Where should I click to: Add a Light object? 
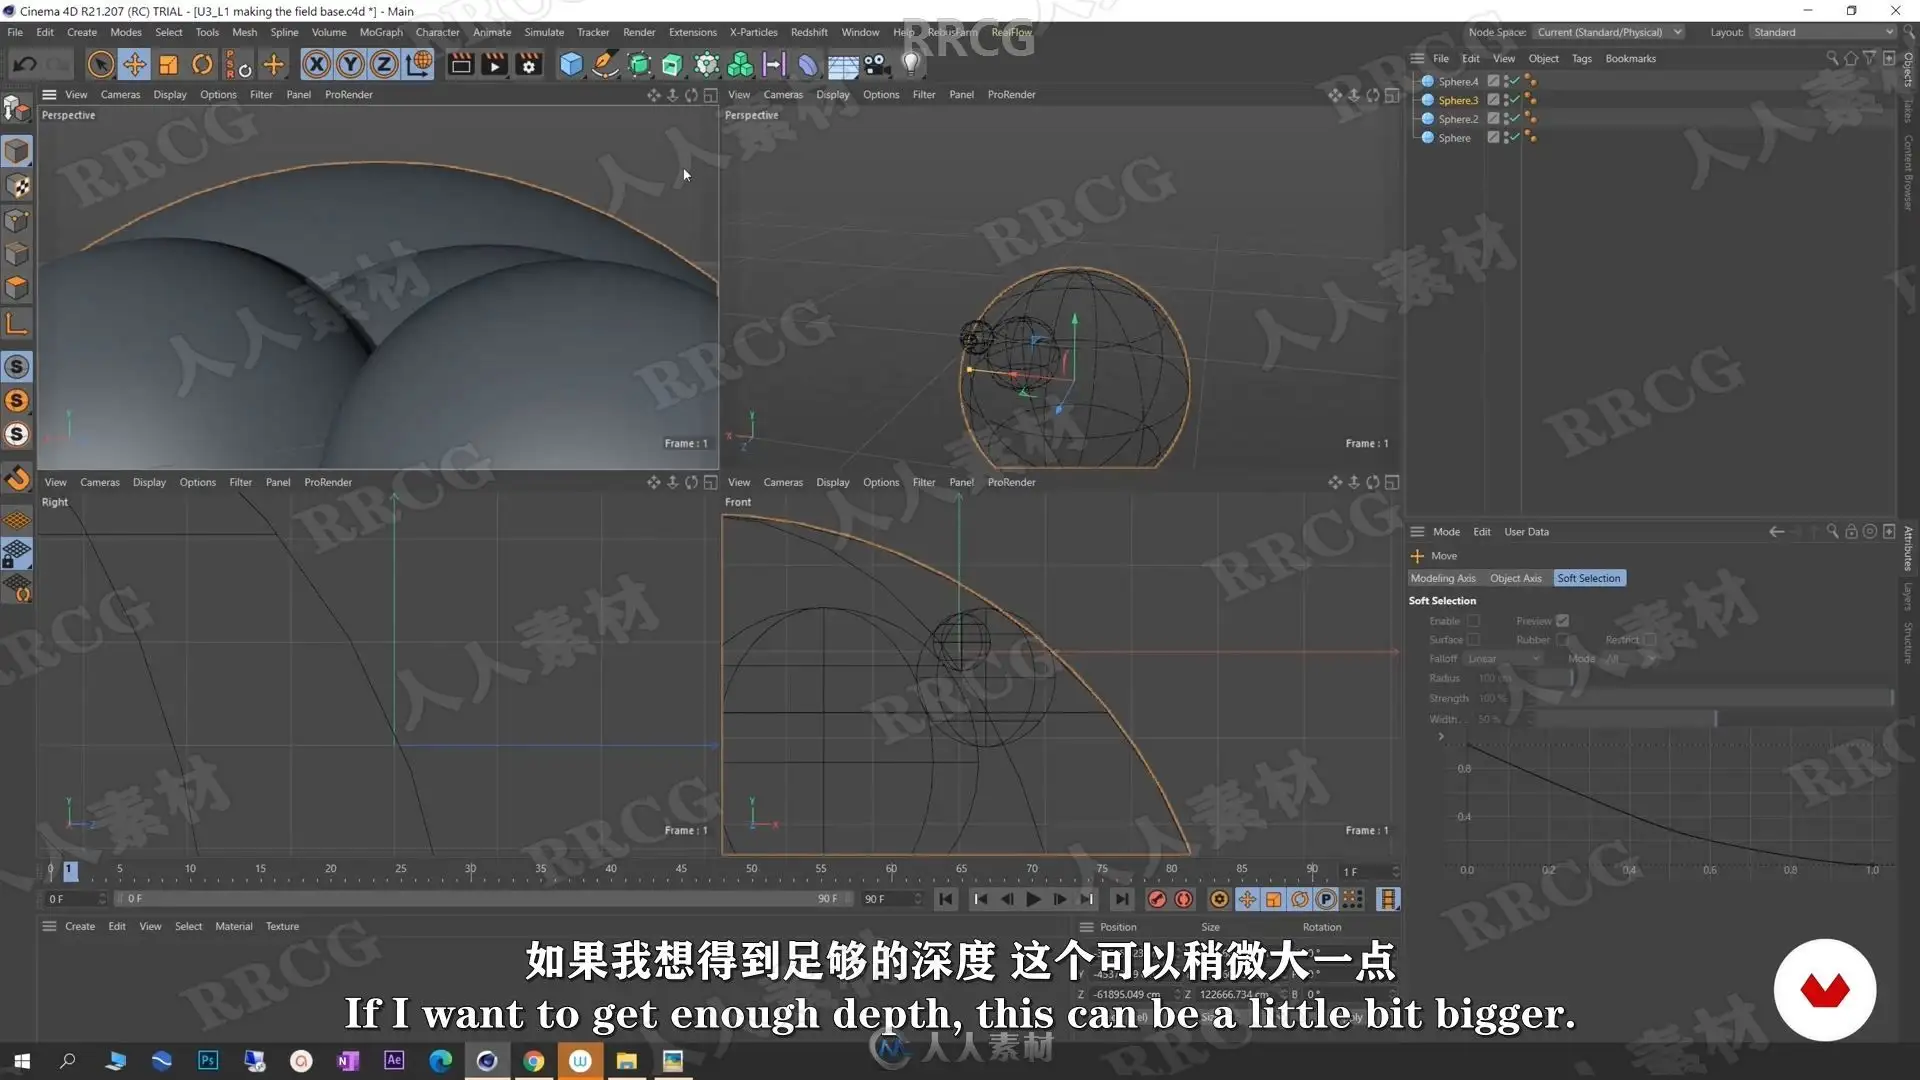(910, 65)
